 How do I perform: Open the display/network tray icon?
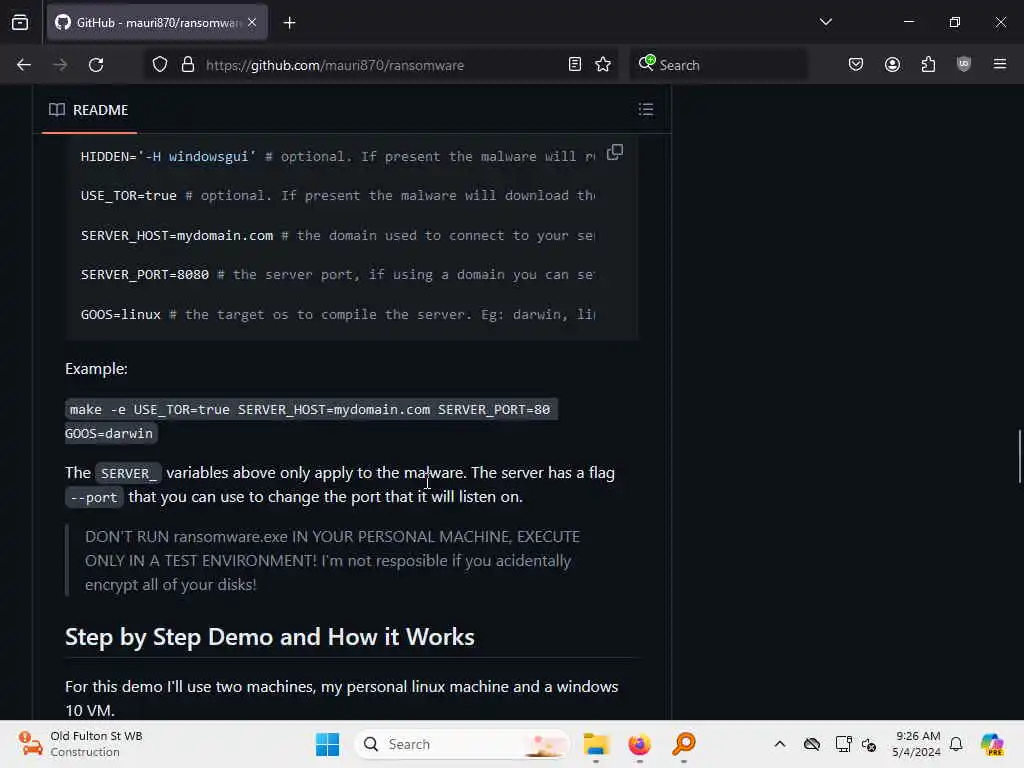tap(843, 744)
